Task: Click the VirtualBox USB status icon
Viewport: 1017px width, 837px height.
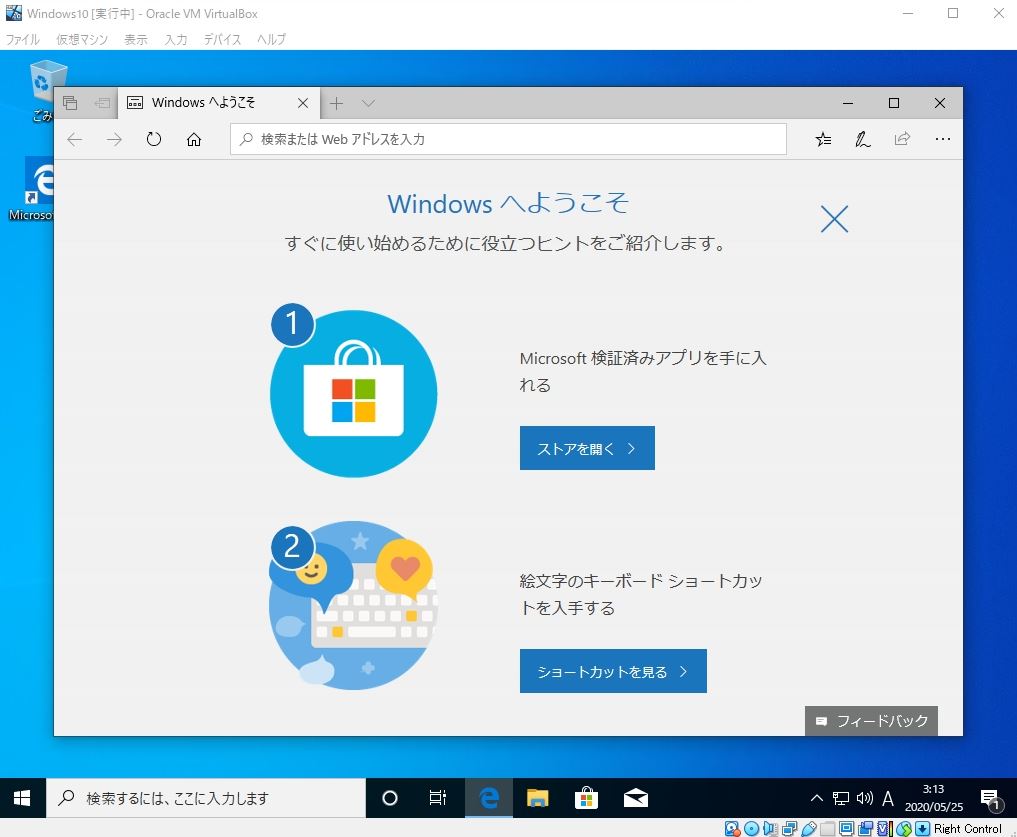Action: [809, 829]
